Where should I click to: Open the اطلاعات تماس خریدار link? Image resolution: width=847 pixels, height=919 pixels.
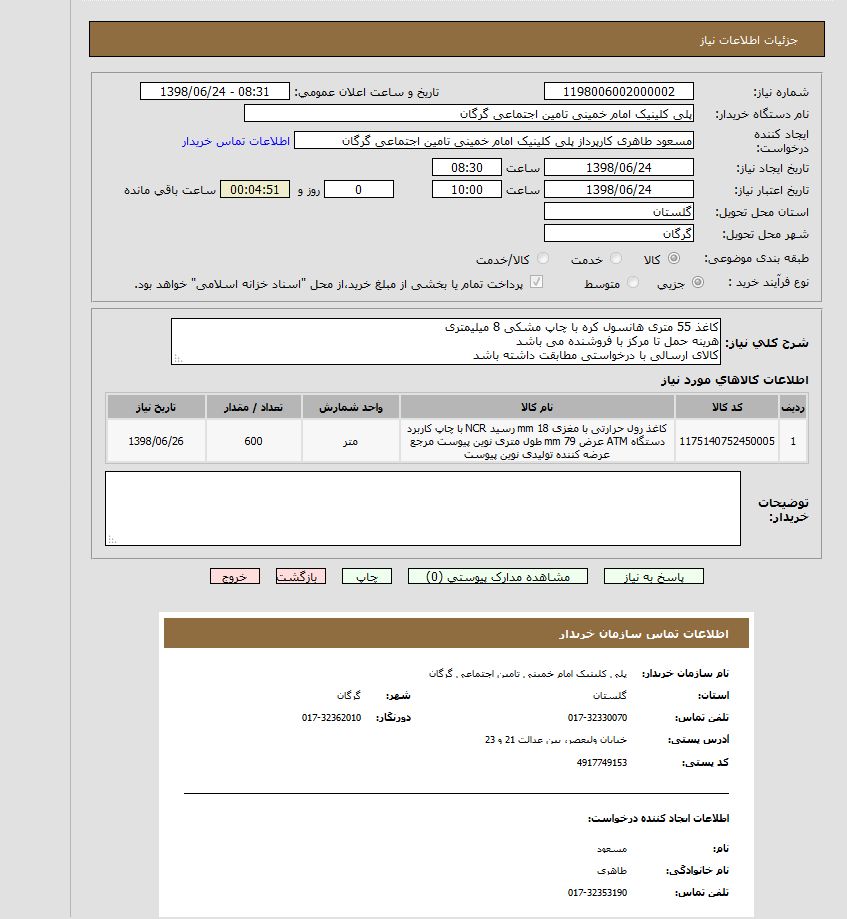coord(236,141)
